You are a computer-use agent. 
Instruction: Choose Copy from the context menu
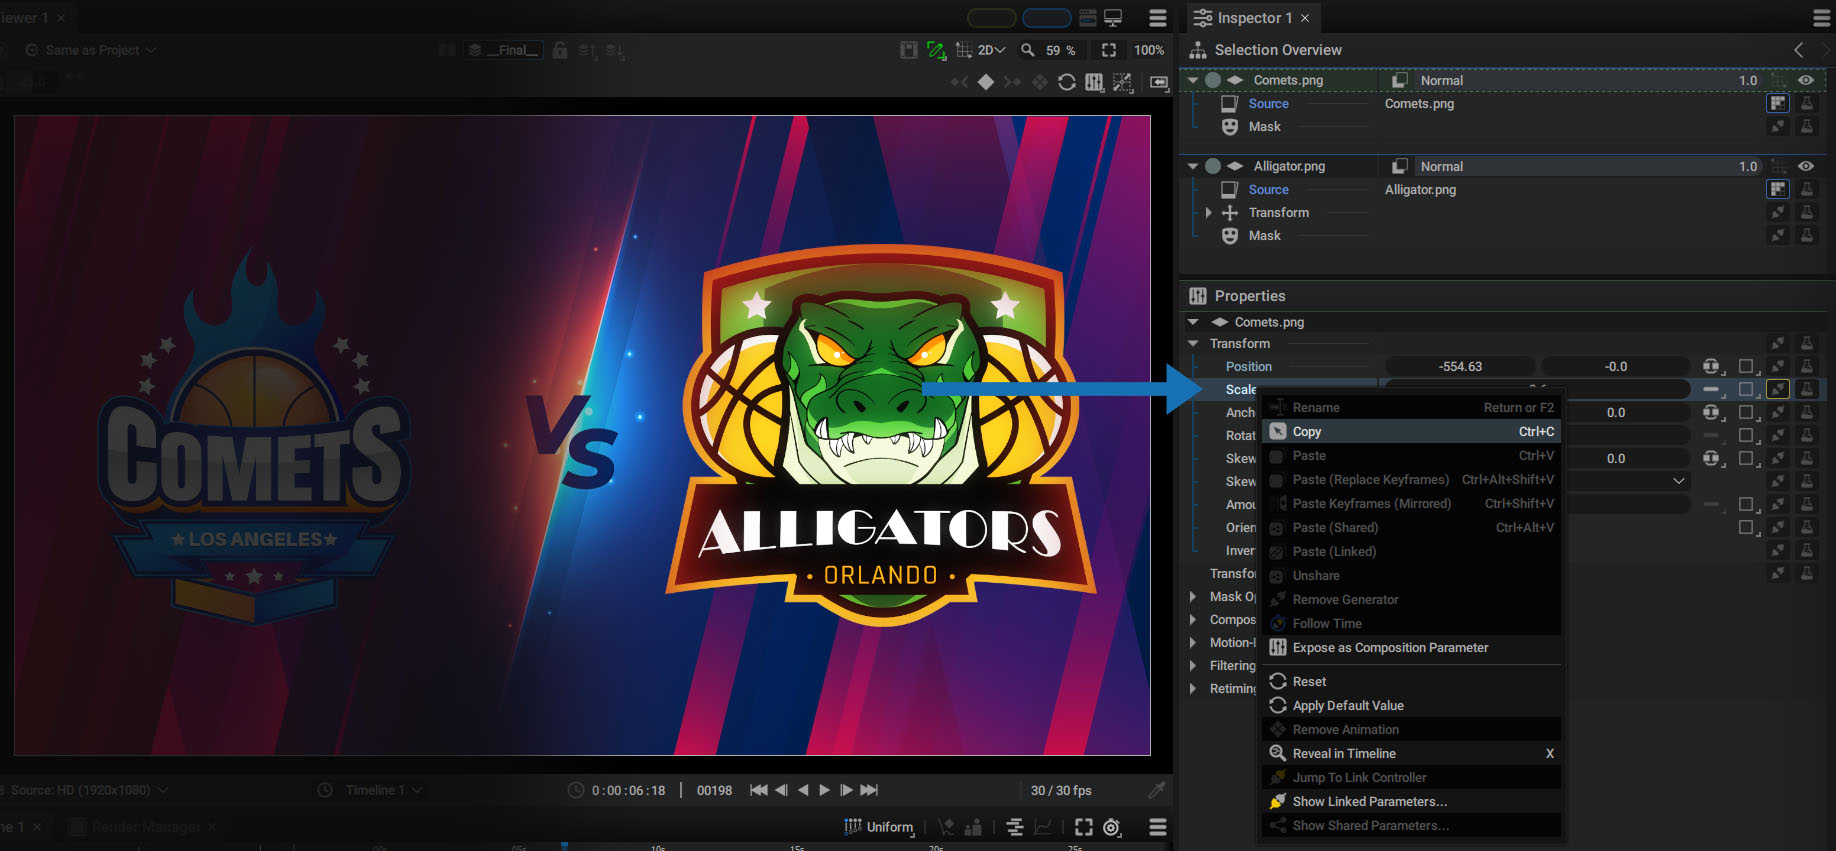tap(1411, 432)
